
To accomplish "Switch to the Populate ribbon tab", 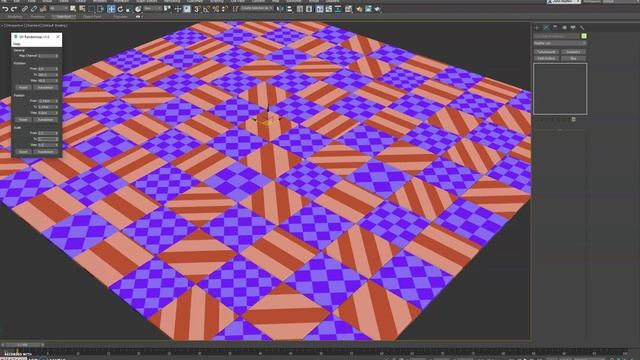I will pos(120,17).
